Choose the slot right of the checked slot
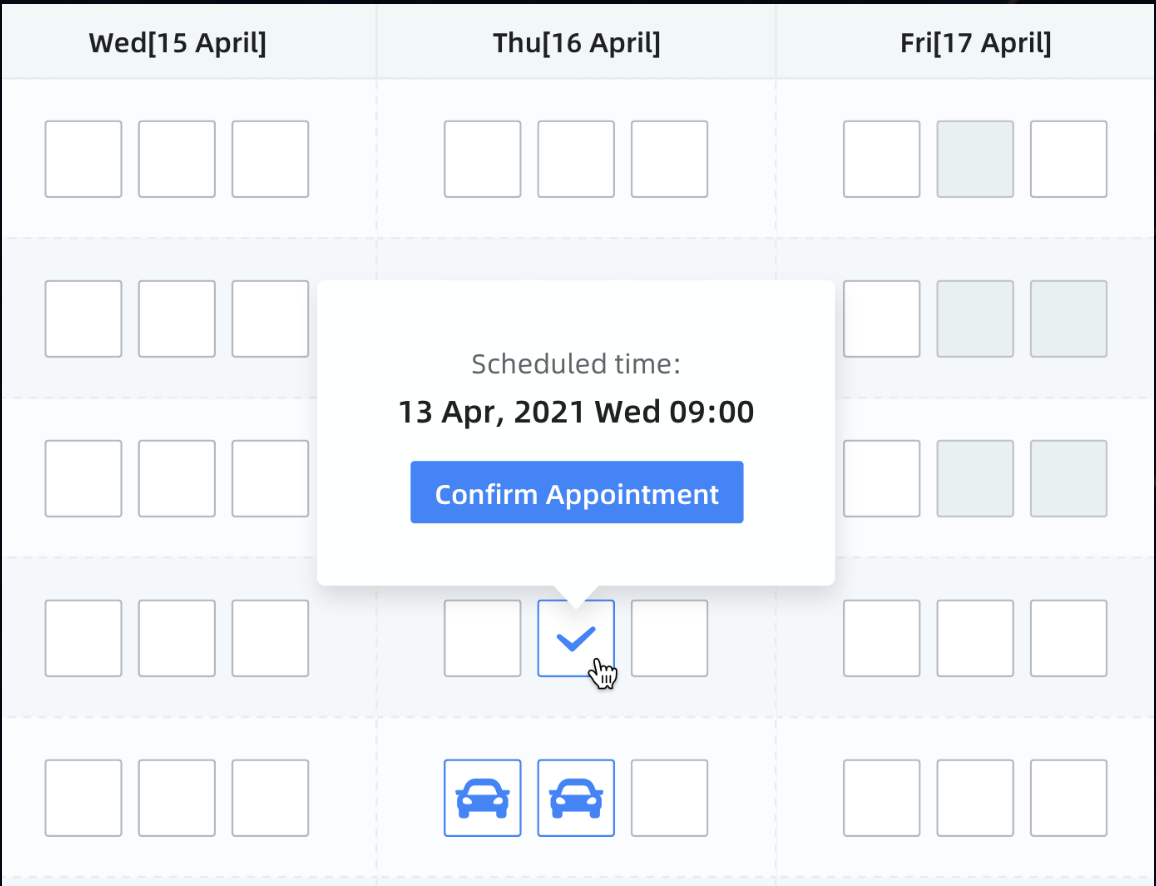1156x886 pixels. 670,638
